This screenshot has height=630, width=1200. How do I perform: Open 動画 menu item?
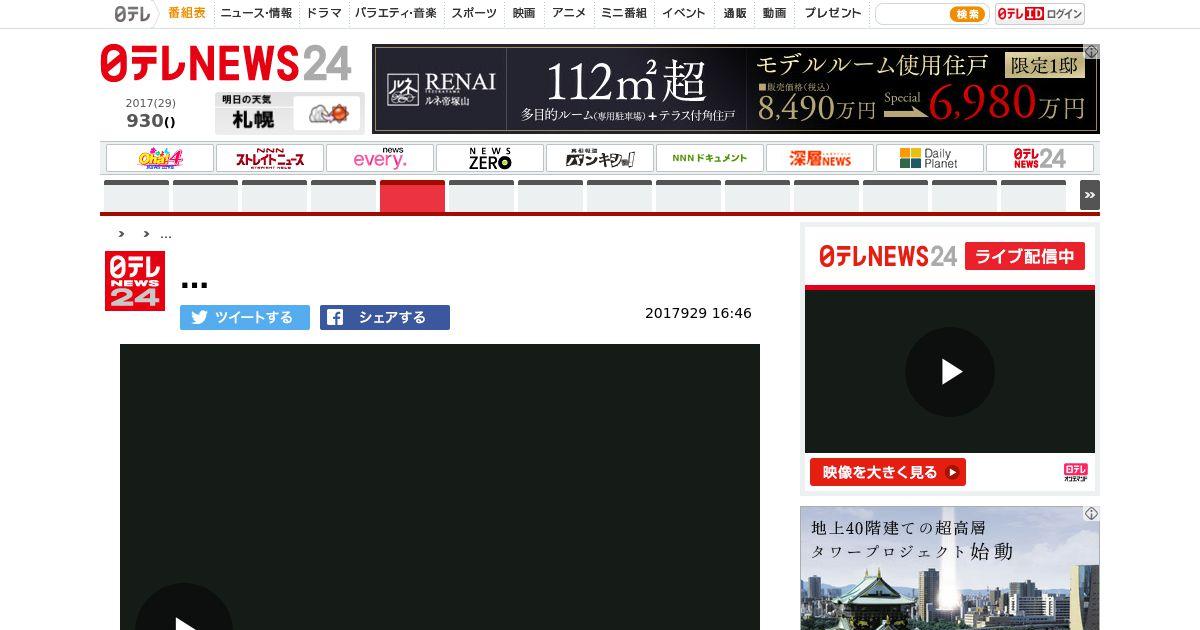coord(774,13)
